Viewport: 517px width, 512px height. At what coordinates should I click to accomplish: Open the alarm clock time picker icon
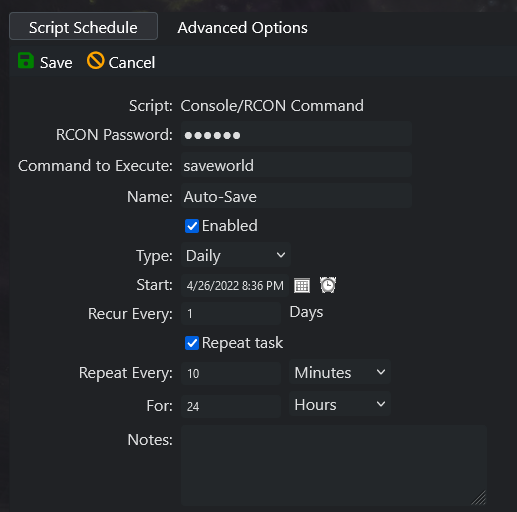click(328, 285)
